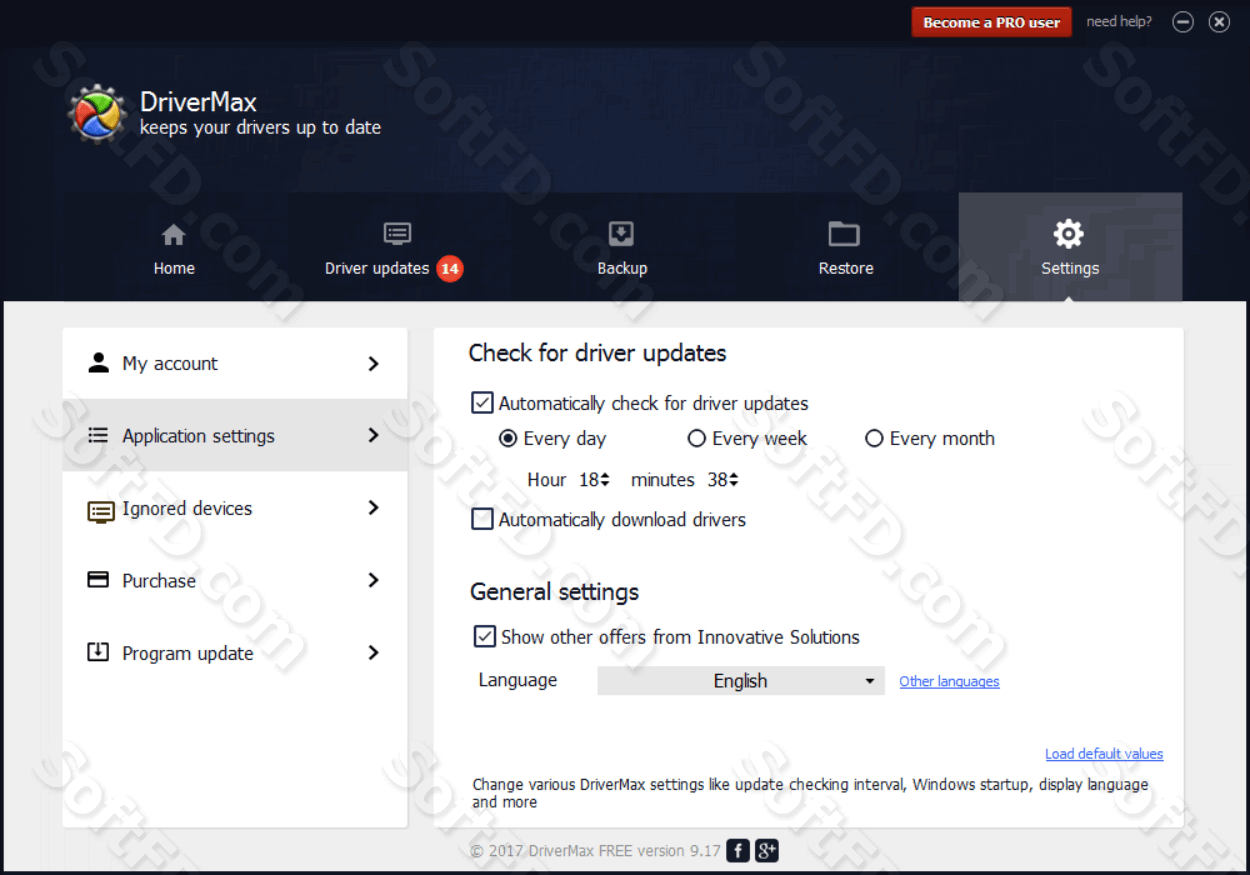
Task: Click the Restore folder icon
Action: [844, 234]
